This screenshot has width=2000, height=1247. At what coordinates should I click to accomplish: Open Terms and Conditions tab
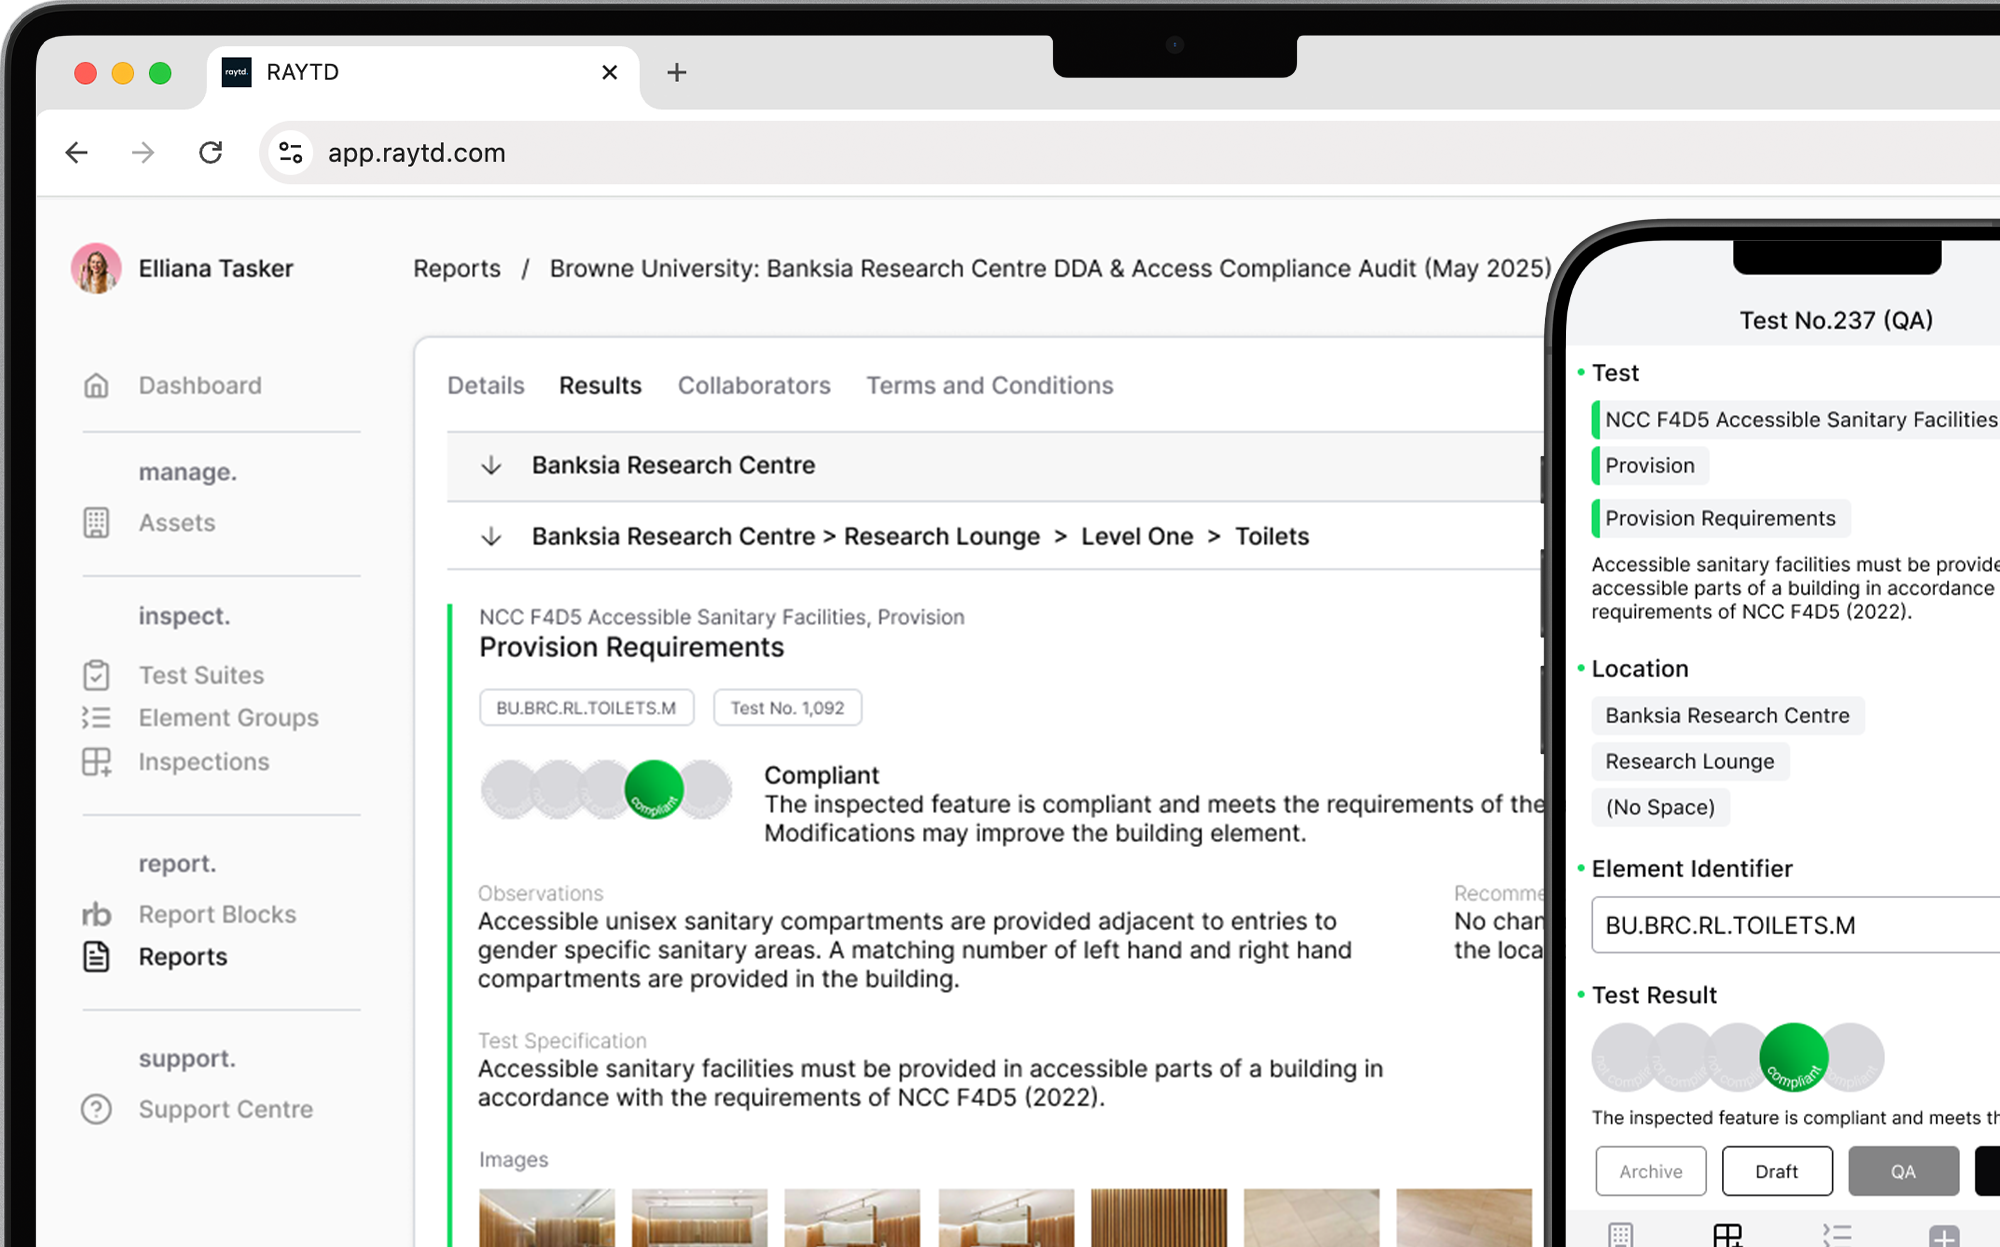pos(989,386)
